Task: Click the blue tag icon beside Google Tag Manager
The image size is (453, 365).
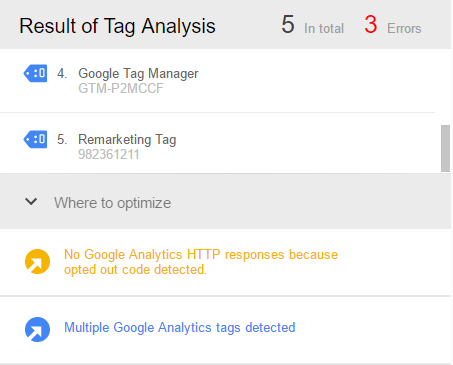Action: pyautogui.click(x=35, y=73)
